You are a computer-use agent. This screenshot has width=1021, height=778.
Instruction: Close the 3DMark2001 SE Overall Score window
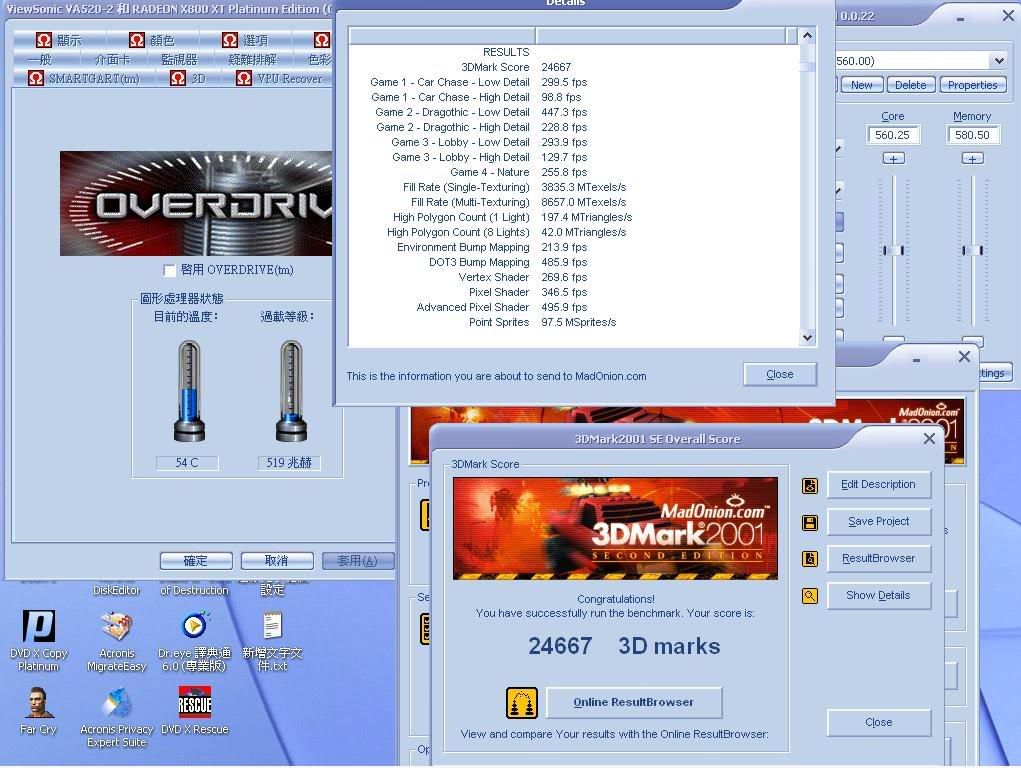(x=929, y=439)
